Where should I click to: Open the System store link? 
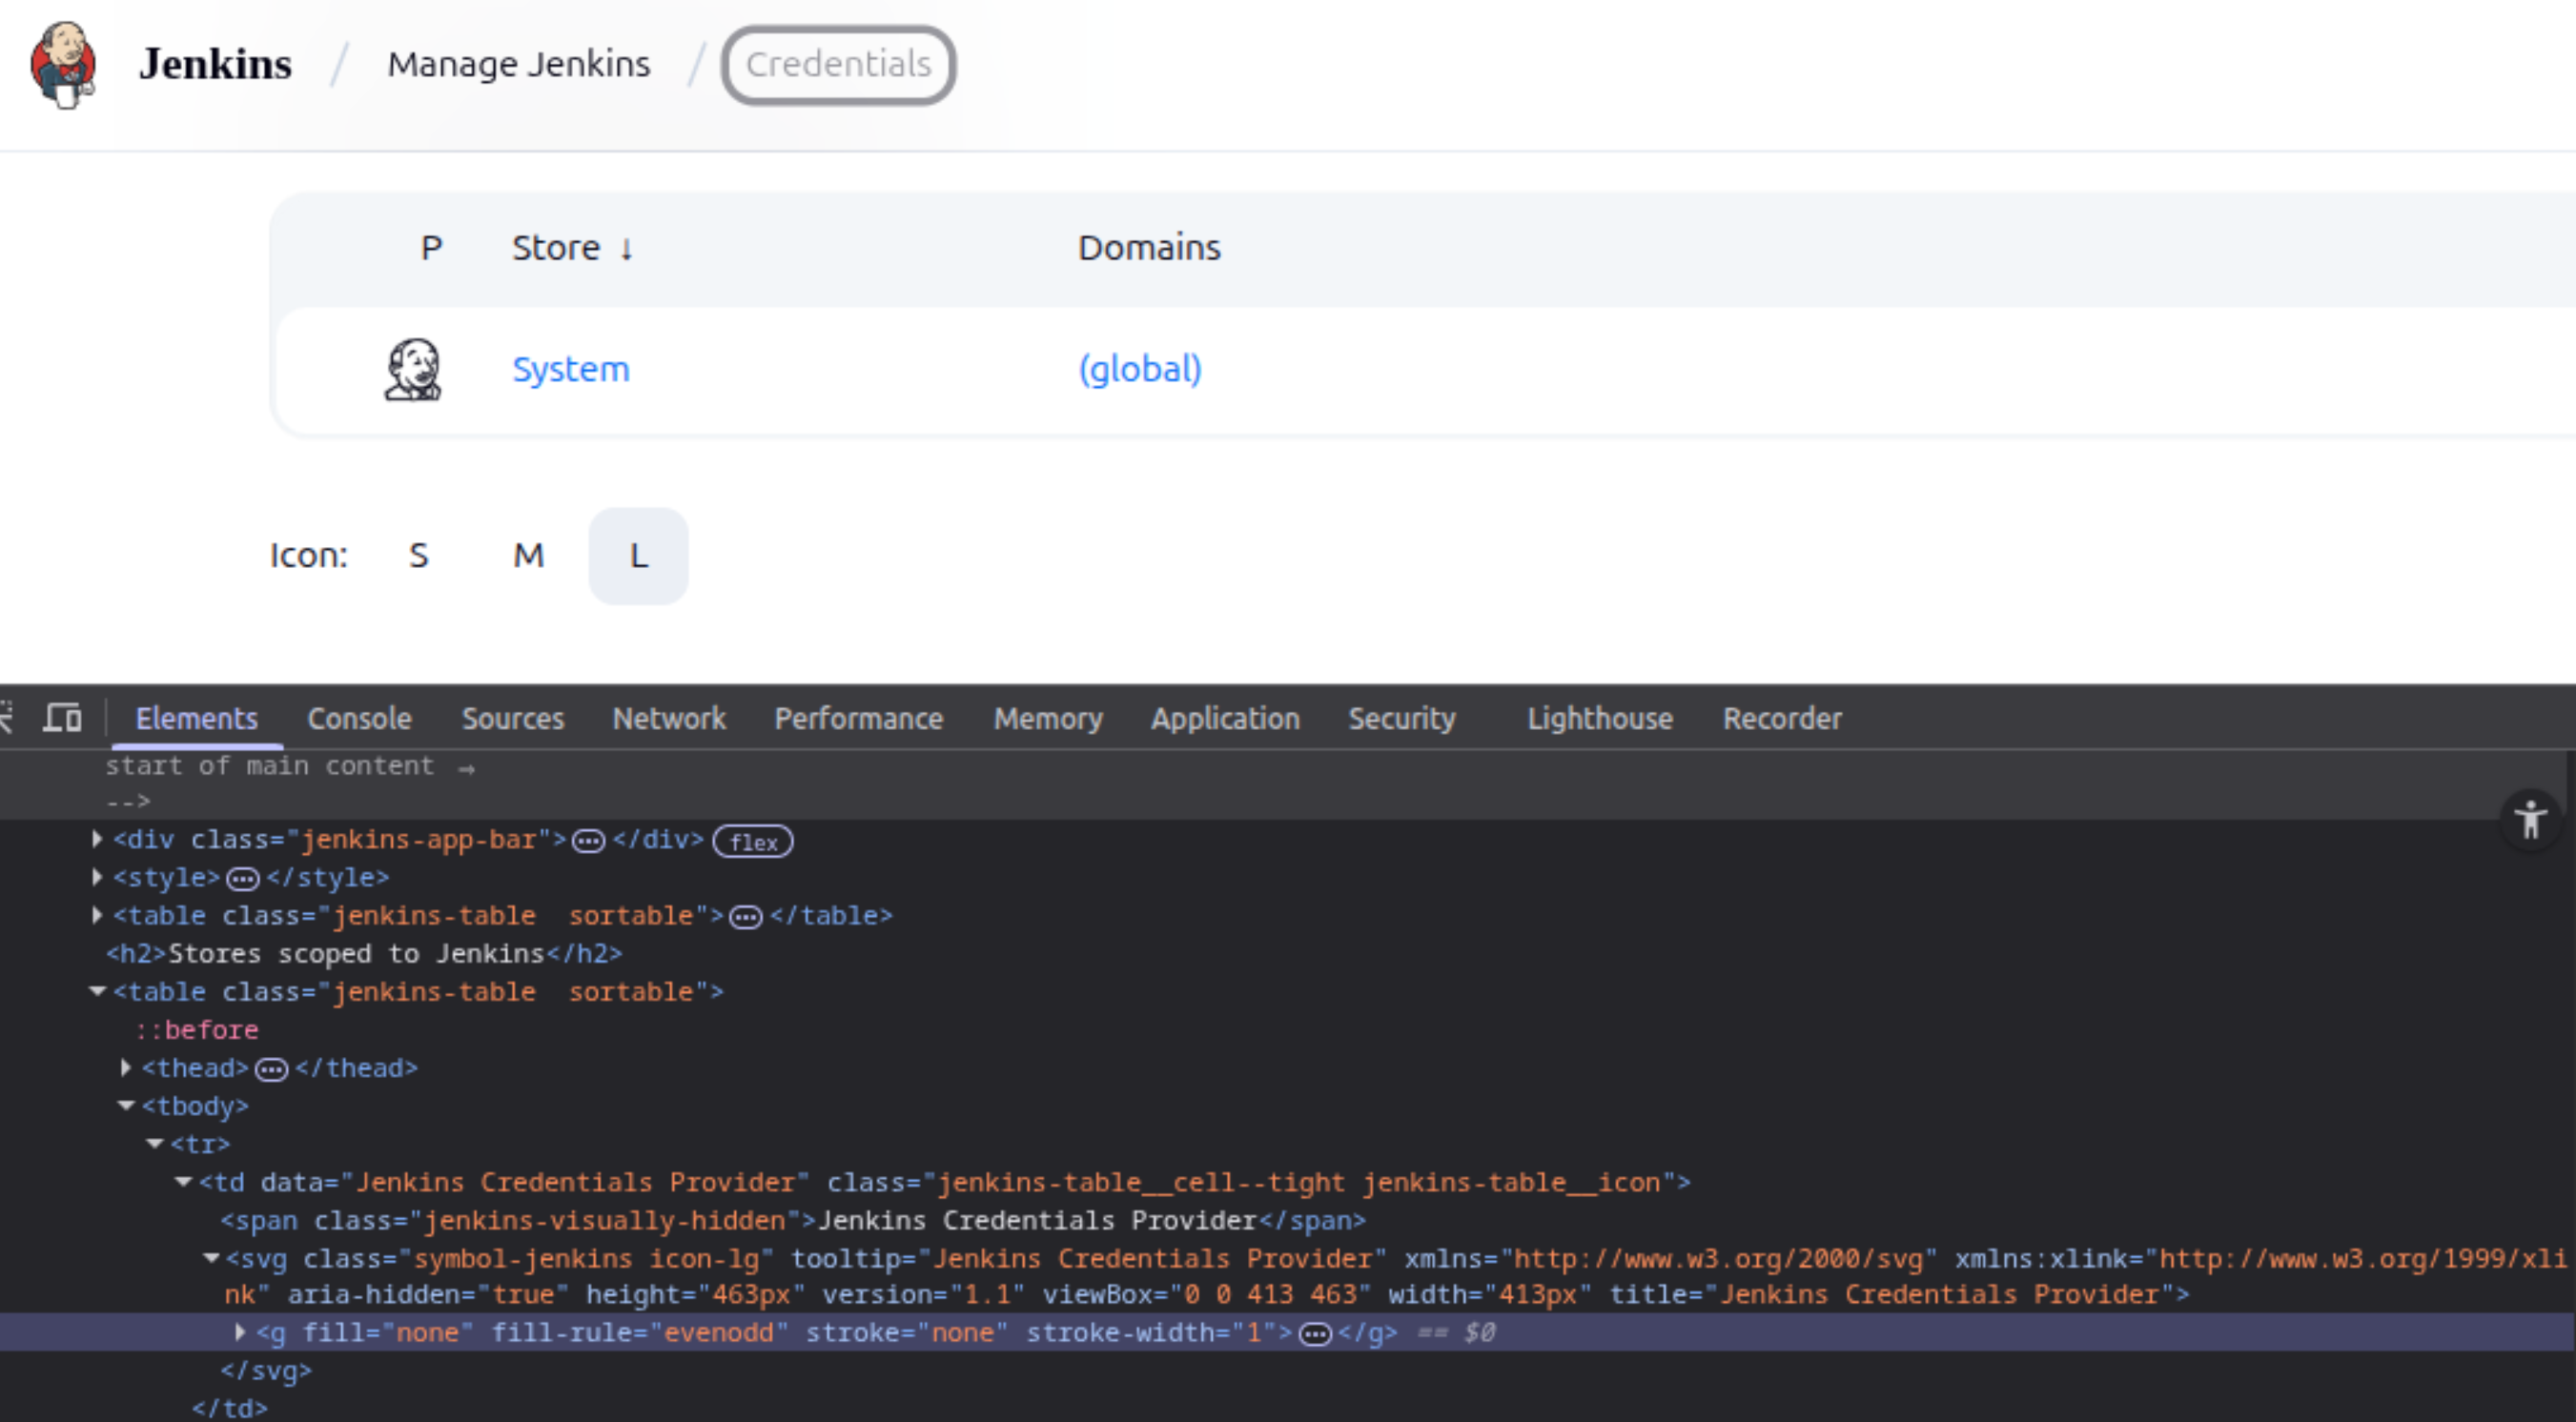coord(570,369)
